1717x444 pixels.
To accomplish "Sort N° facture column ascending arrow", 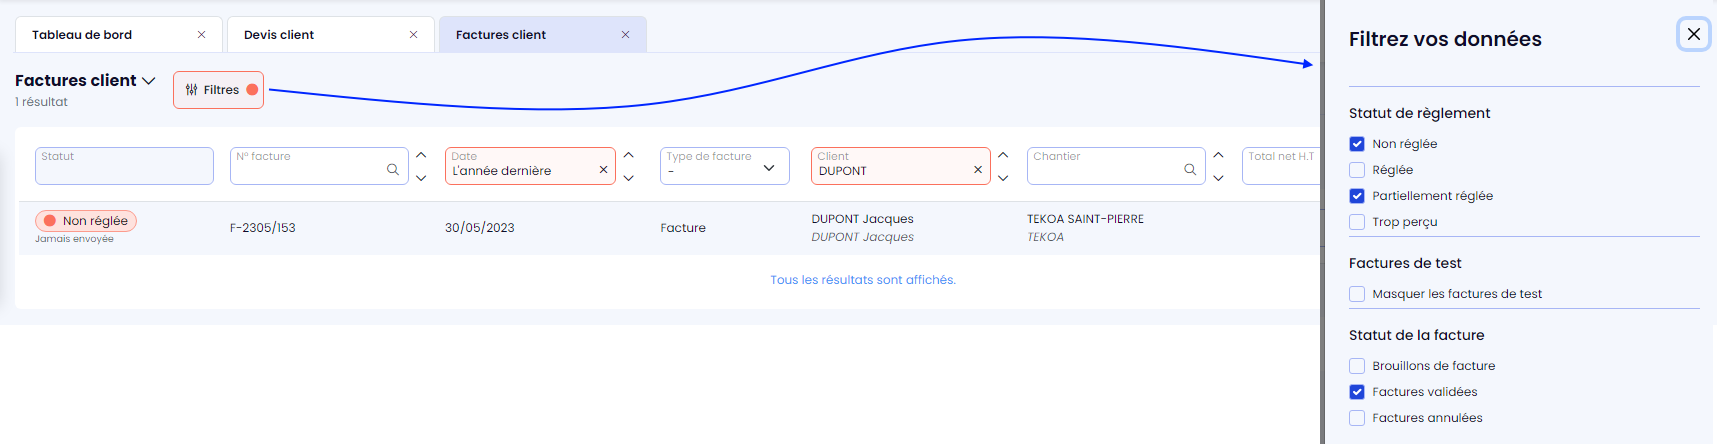I will (421, 155).
